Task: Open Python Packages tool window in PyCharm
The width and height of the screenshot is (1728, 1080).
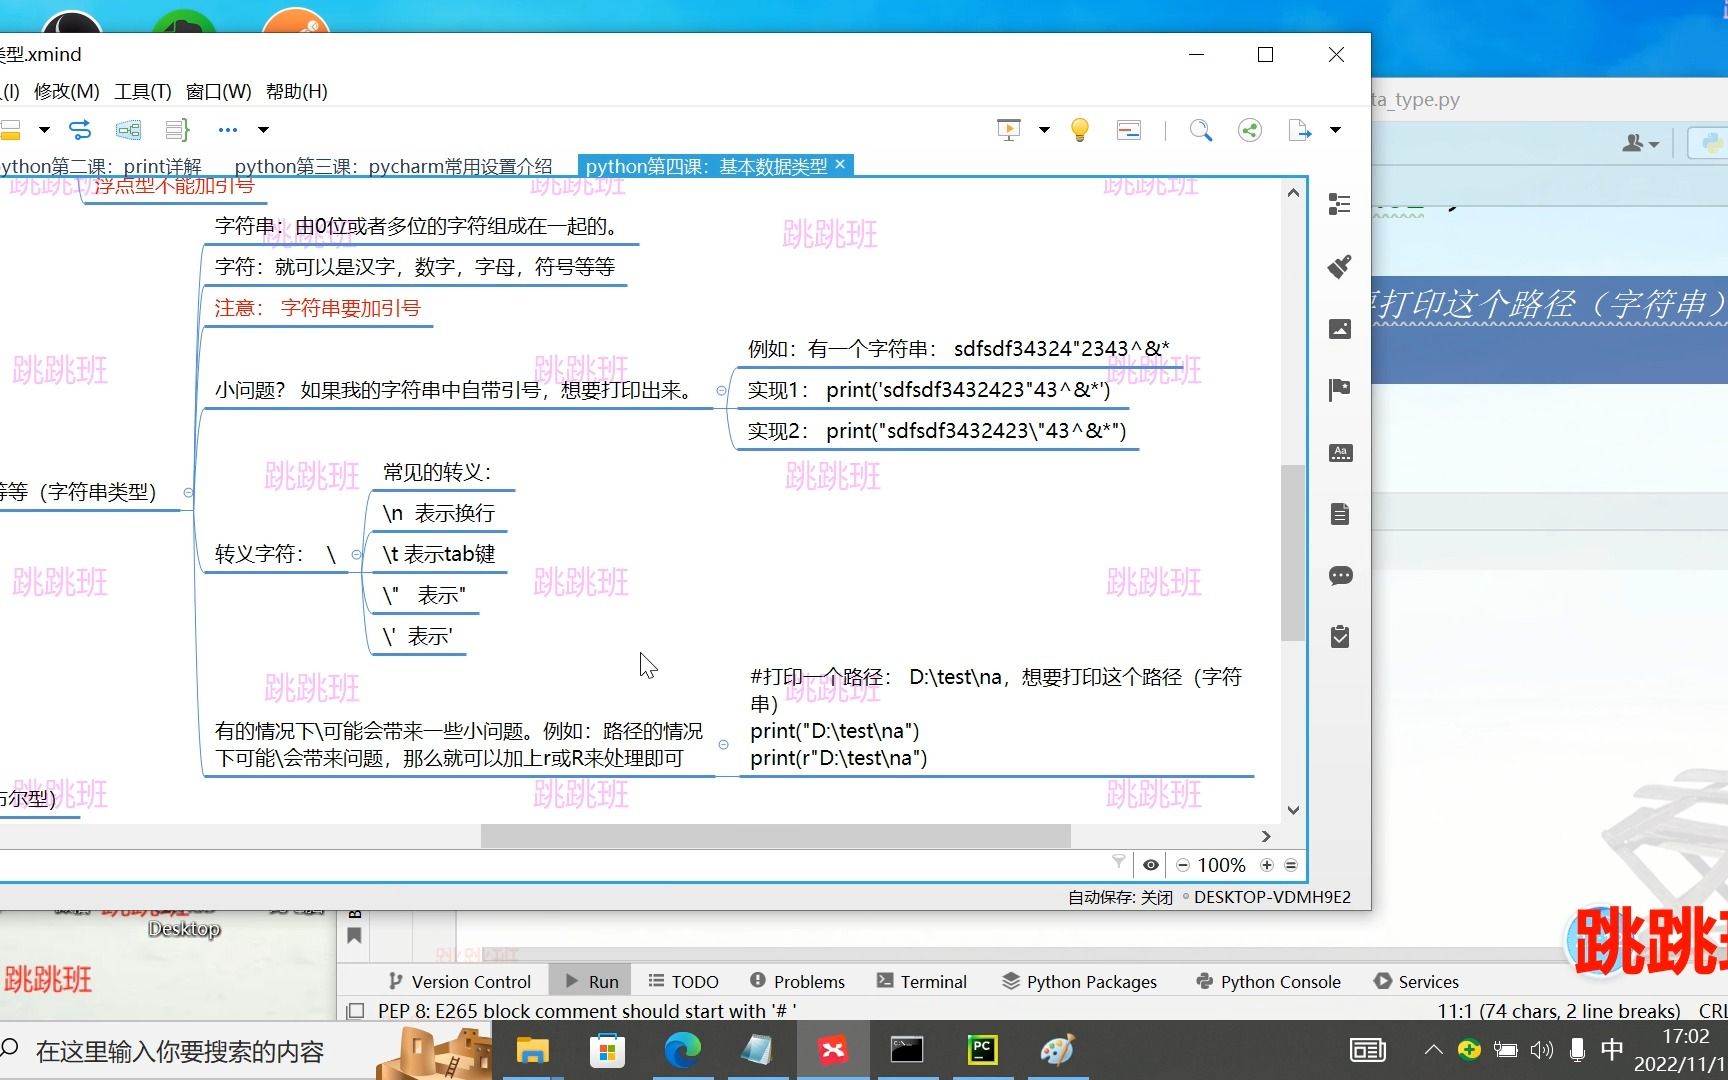Action: coord(1080,982)
